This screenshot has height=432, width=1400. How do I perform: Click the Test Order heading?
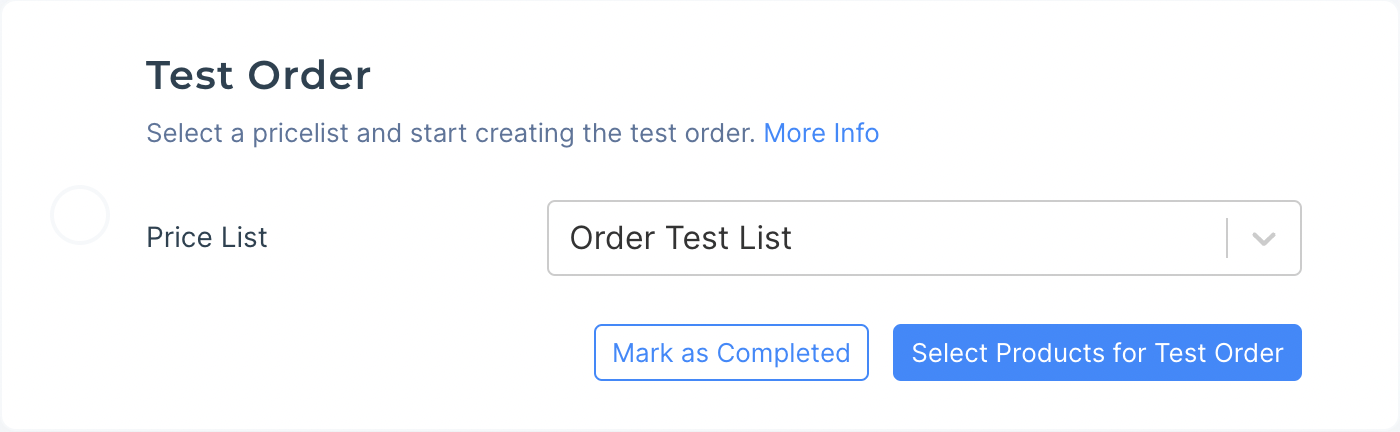[x=259, y=76]
